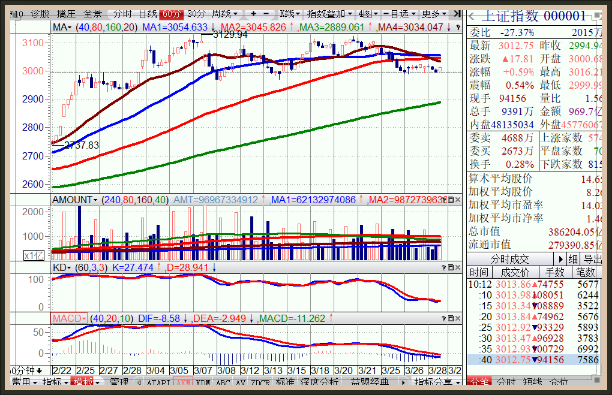Click scroll-left arrow before ATAPI tab

pos(139,382)
